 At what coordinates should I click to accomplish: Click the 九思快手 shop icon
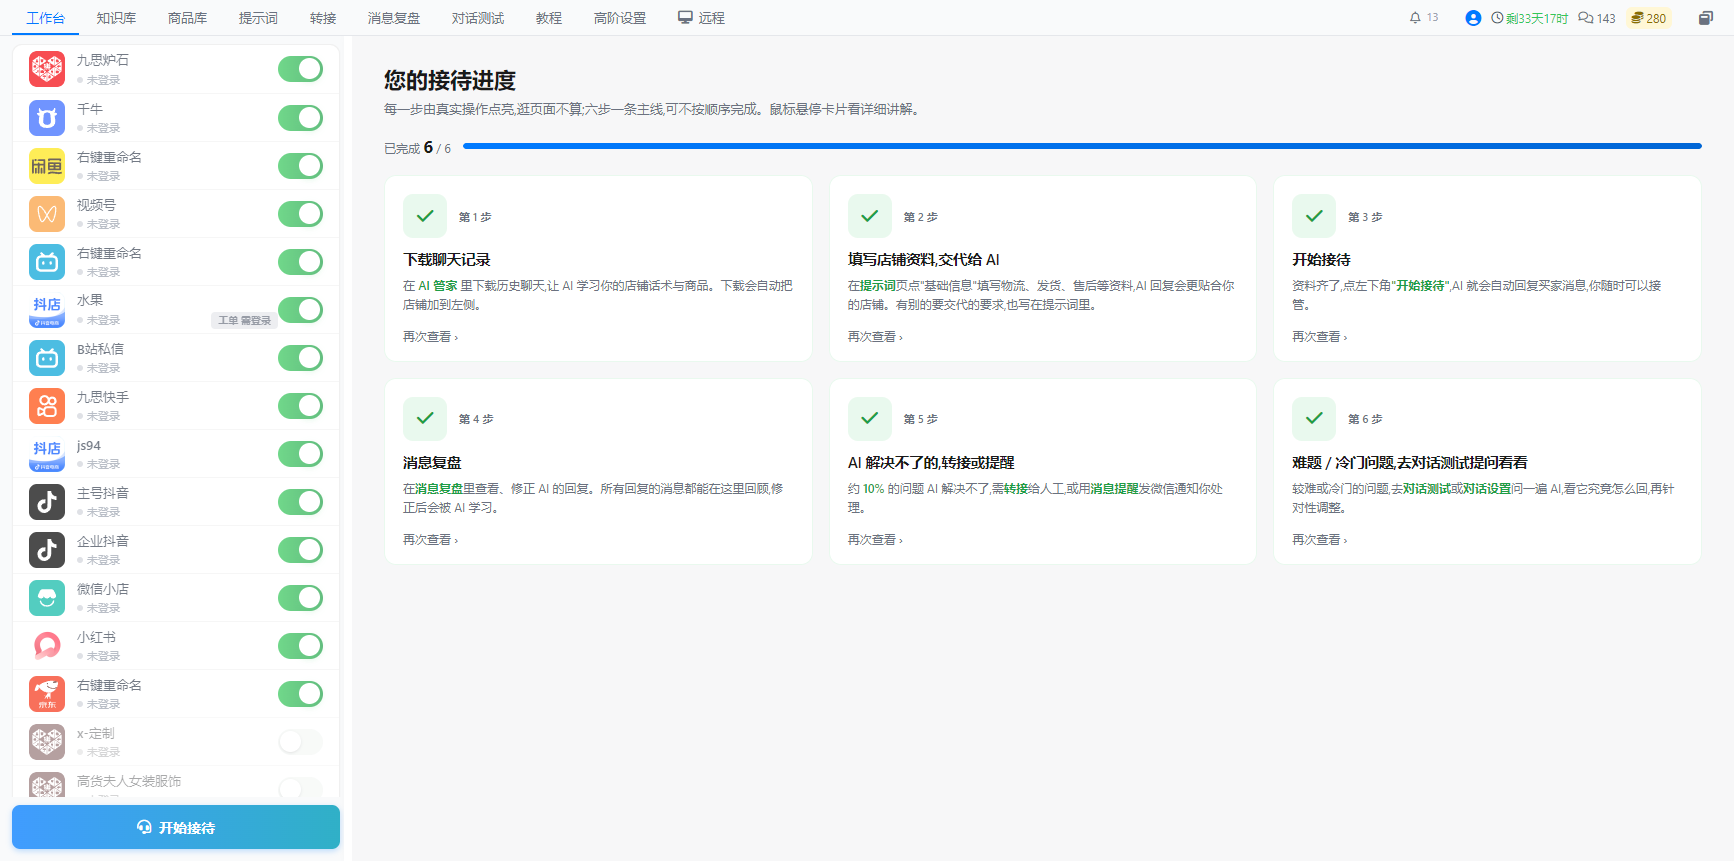[x=47, y=406]
